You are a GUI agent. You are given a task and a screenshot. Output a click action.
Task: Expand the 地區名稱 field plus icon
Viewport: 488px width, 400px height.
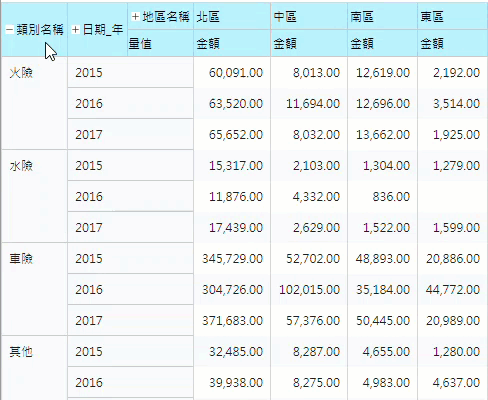[x=135, y=16]
